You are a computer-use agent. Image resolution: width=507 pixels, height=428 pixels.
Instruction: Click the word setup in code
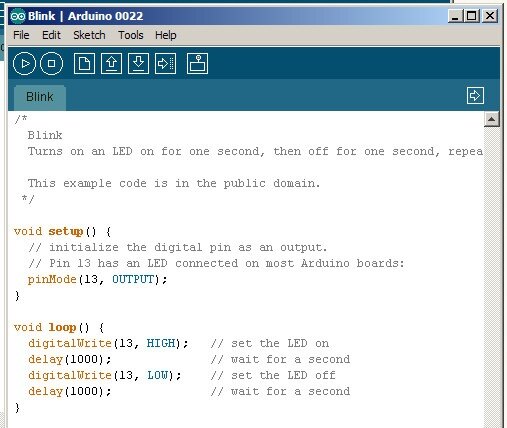click(66, 231)
